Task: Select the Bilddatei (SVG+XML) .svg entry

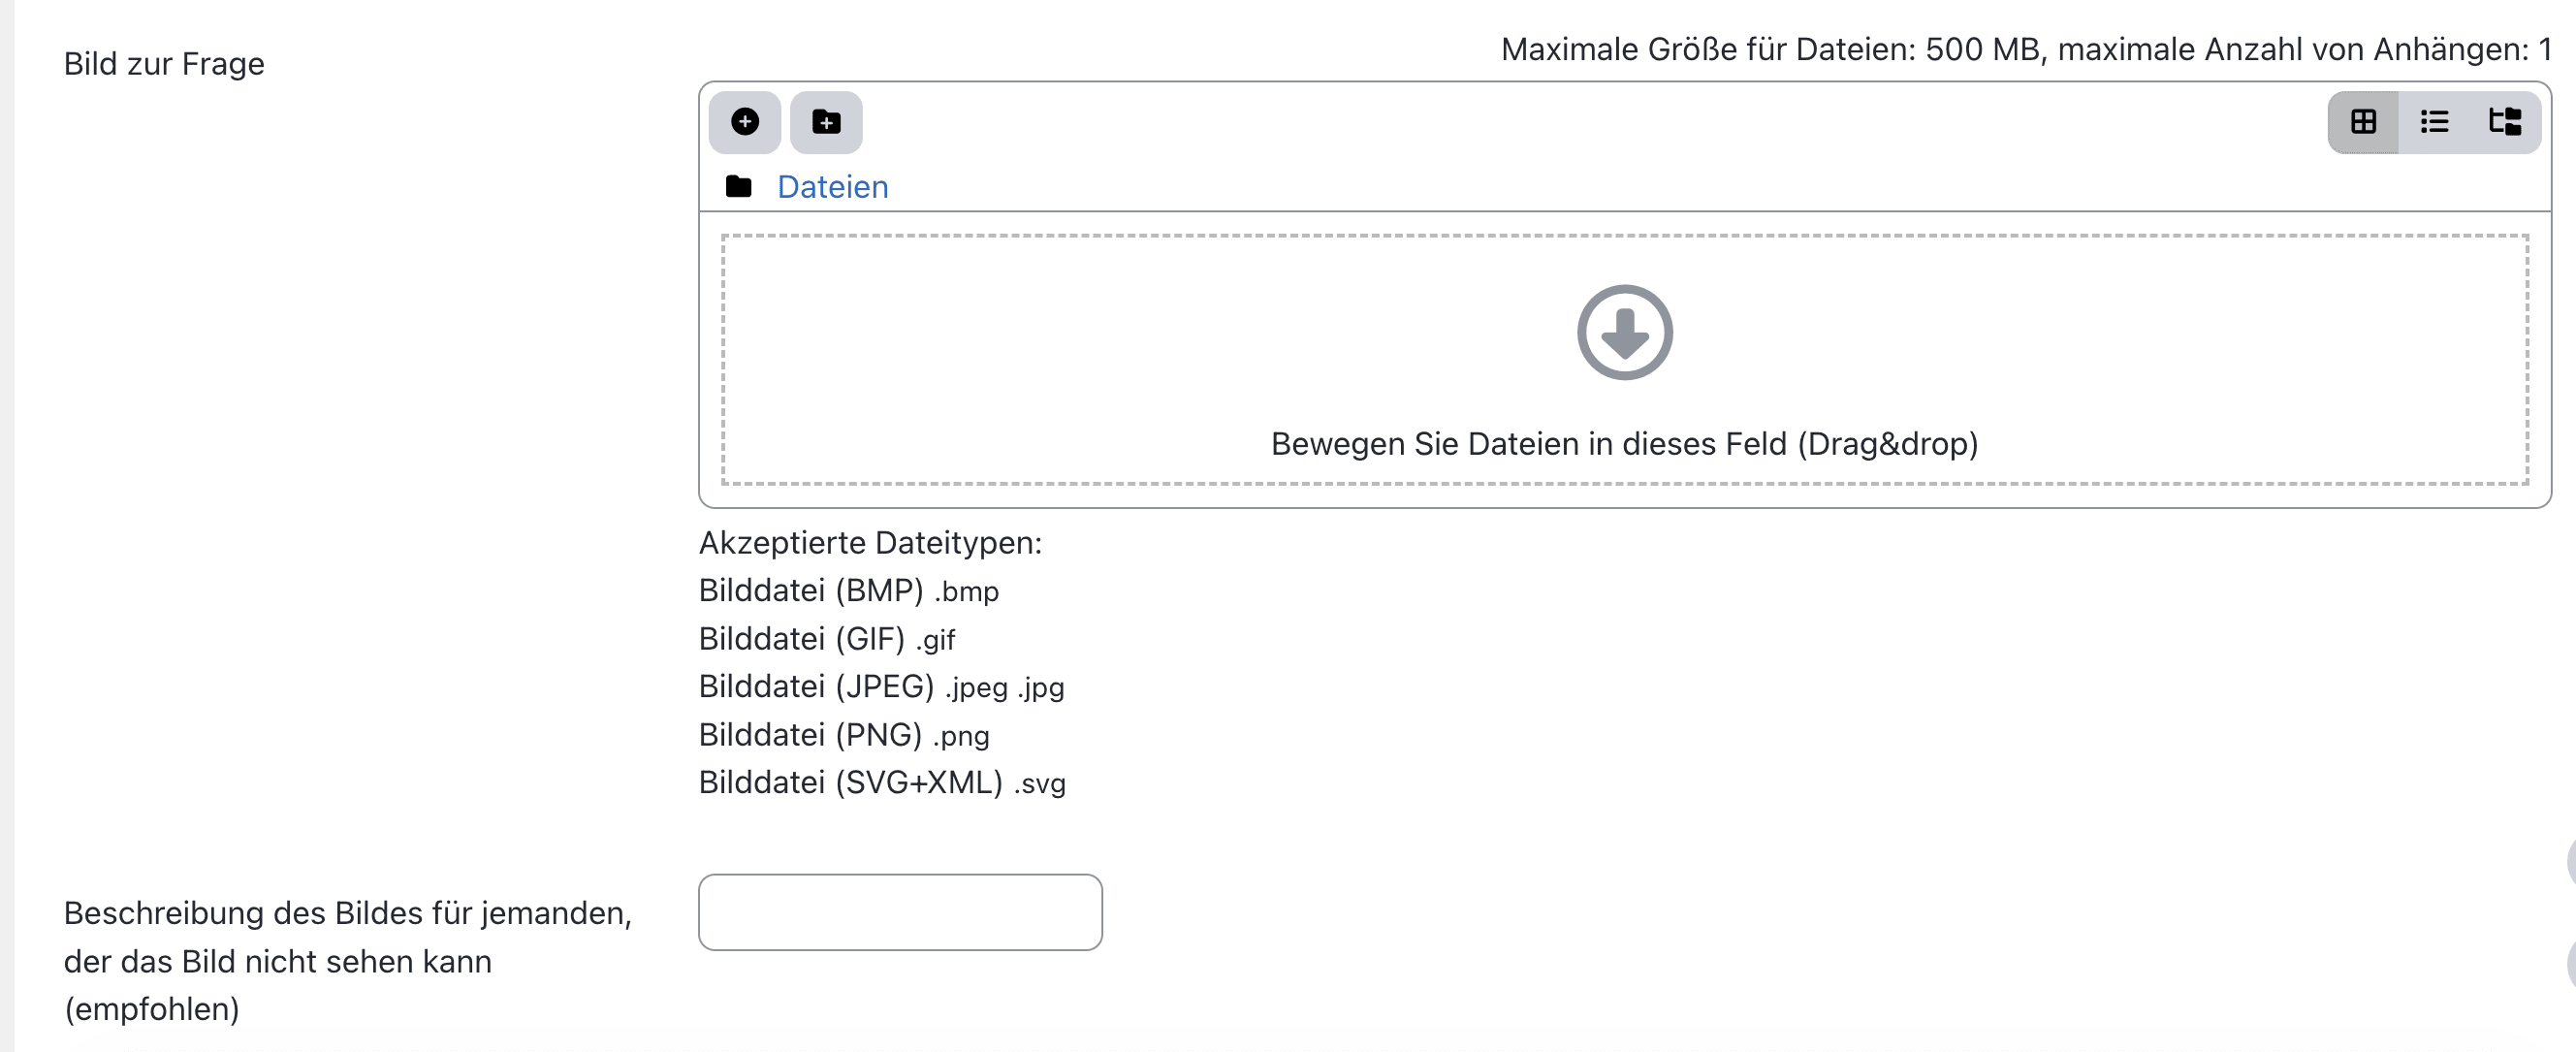Action: click(x=882, y=782)
